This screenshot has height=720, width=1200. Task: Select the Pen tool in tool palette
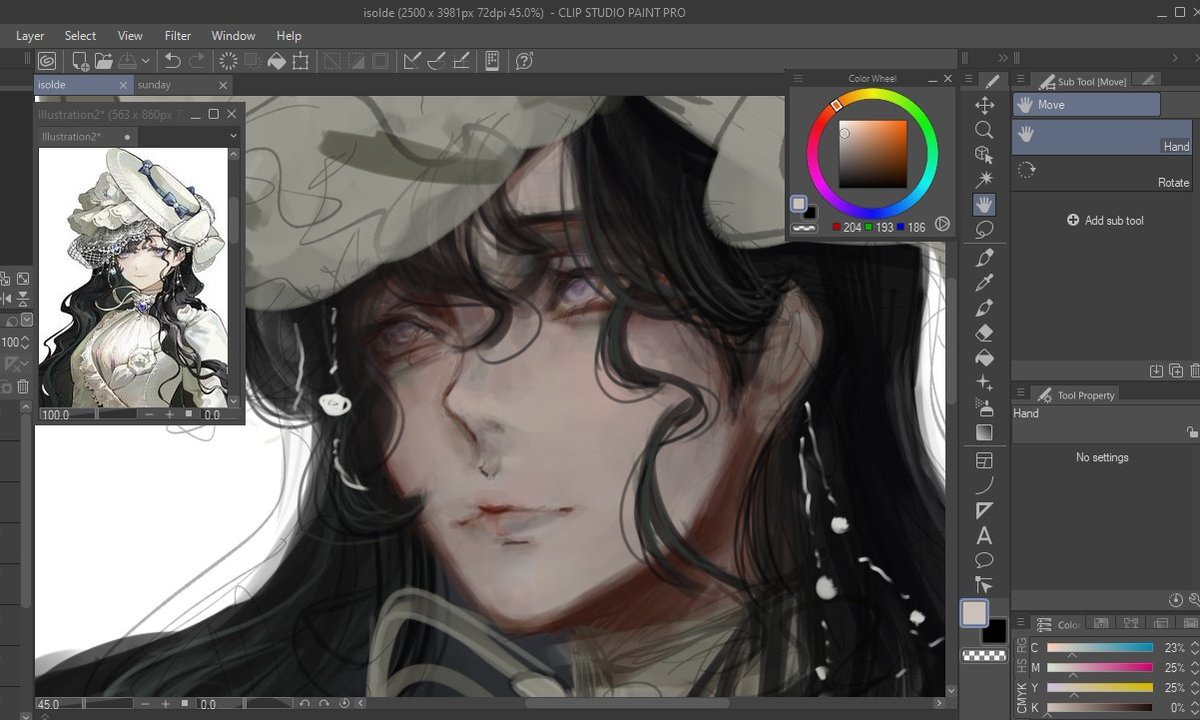[984, 258]
